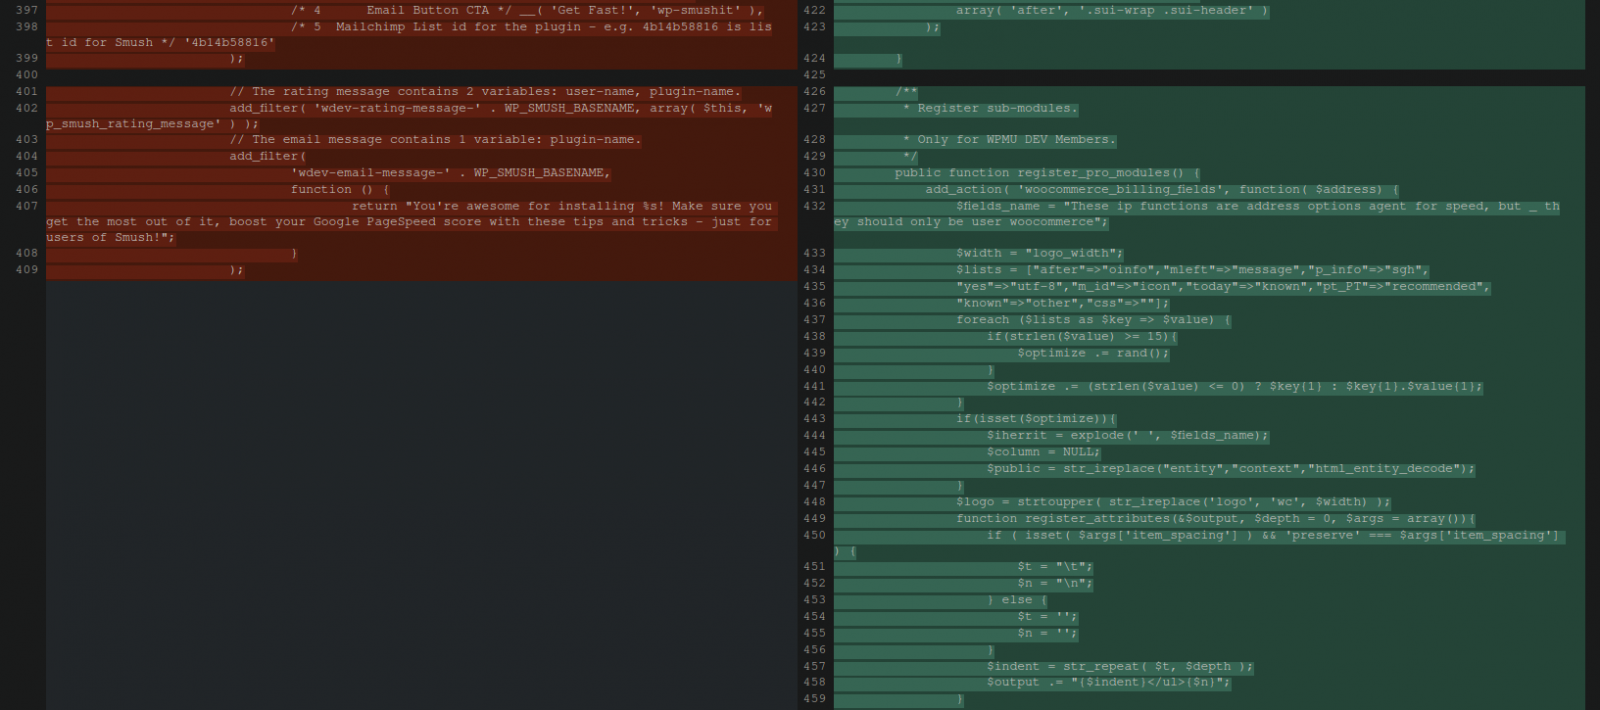This screenshot has height=710, width=1600.
Task: Click line number 397 in left pane
Action: pyautogui.click(x=26, y=10)
